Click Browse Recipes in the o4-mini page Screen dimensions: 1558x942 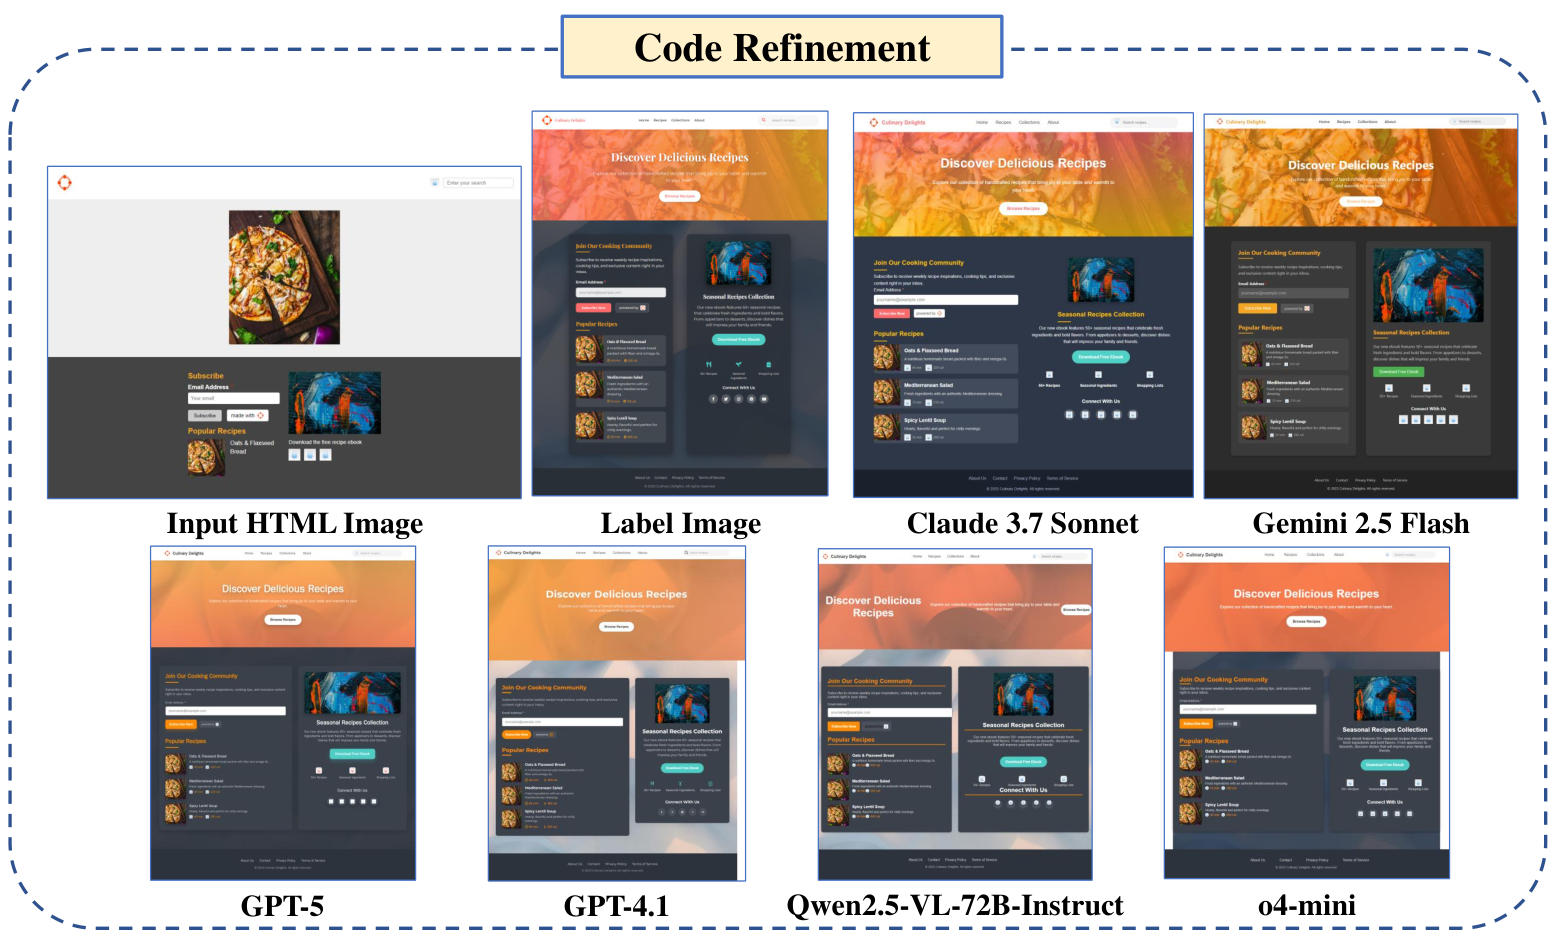pos(1306,621)
